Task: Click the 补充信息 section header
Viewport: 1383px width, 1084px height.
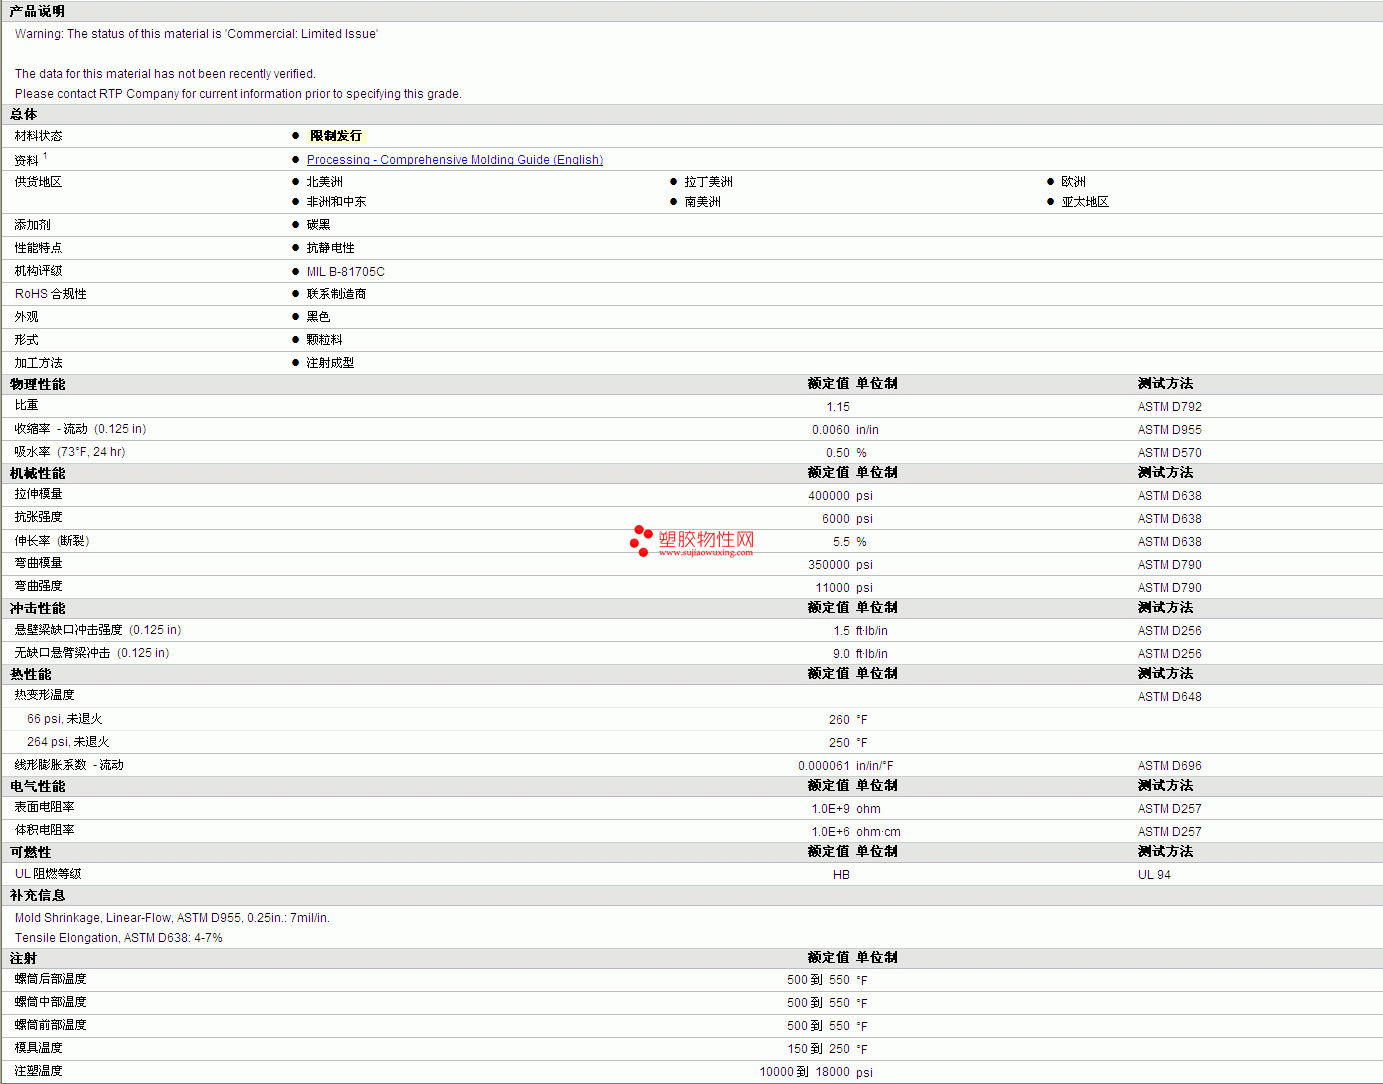Action: click(37, 895)
